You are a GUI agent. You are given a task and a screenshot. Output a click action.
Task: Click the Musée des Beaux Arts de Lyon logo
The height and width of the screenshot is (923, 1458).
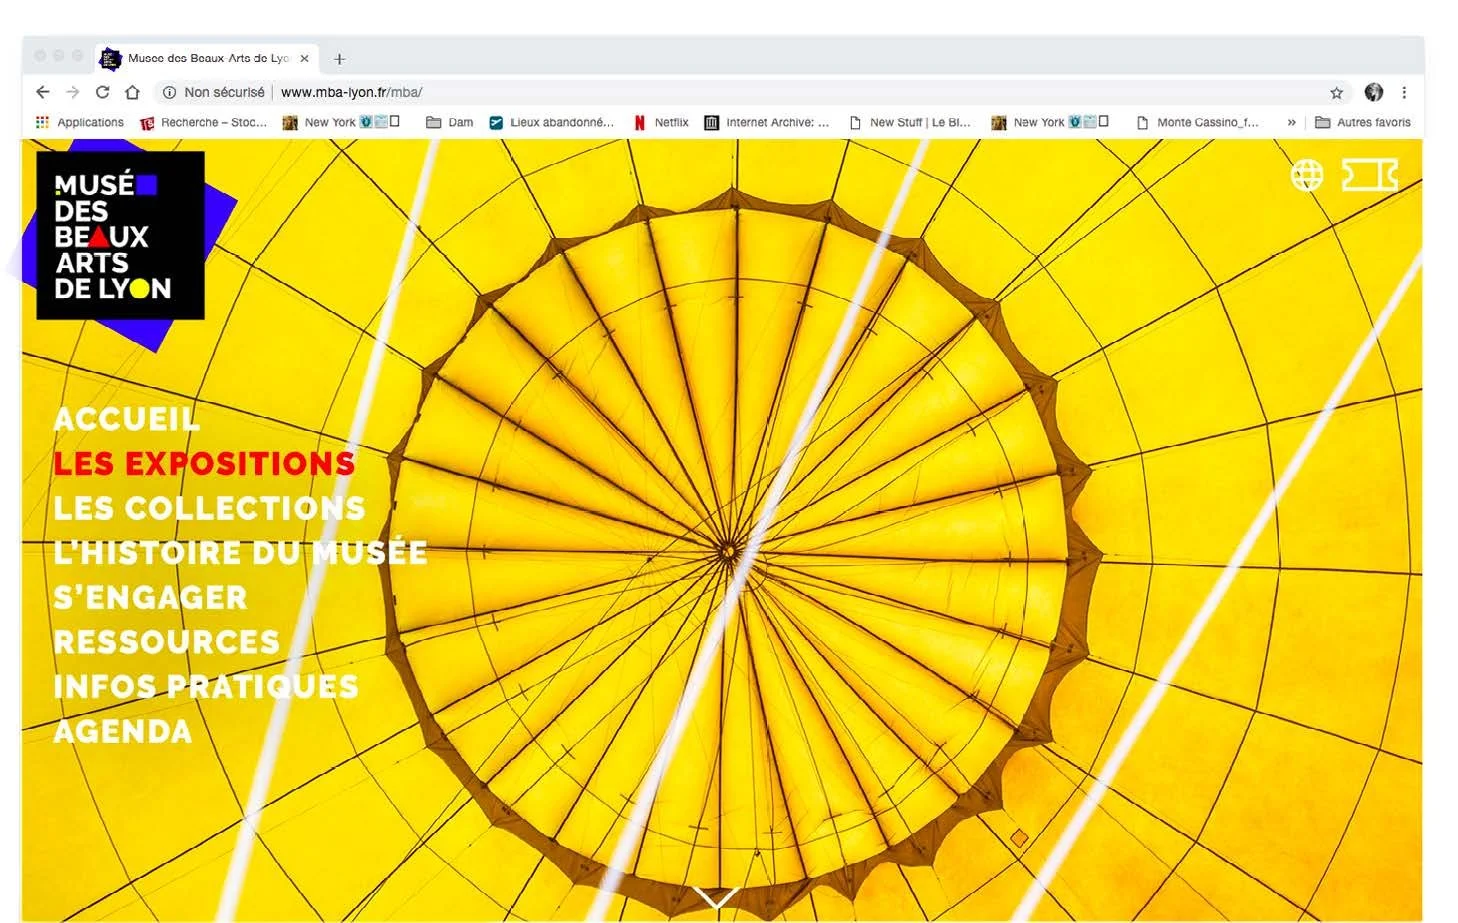(x=120, y=235)
